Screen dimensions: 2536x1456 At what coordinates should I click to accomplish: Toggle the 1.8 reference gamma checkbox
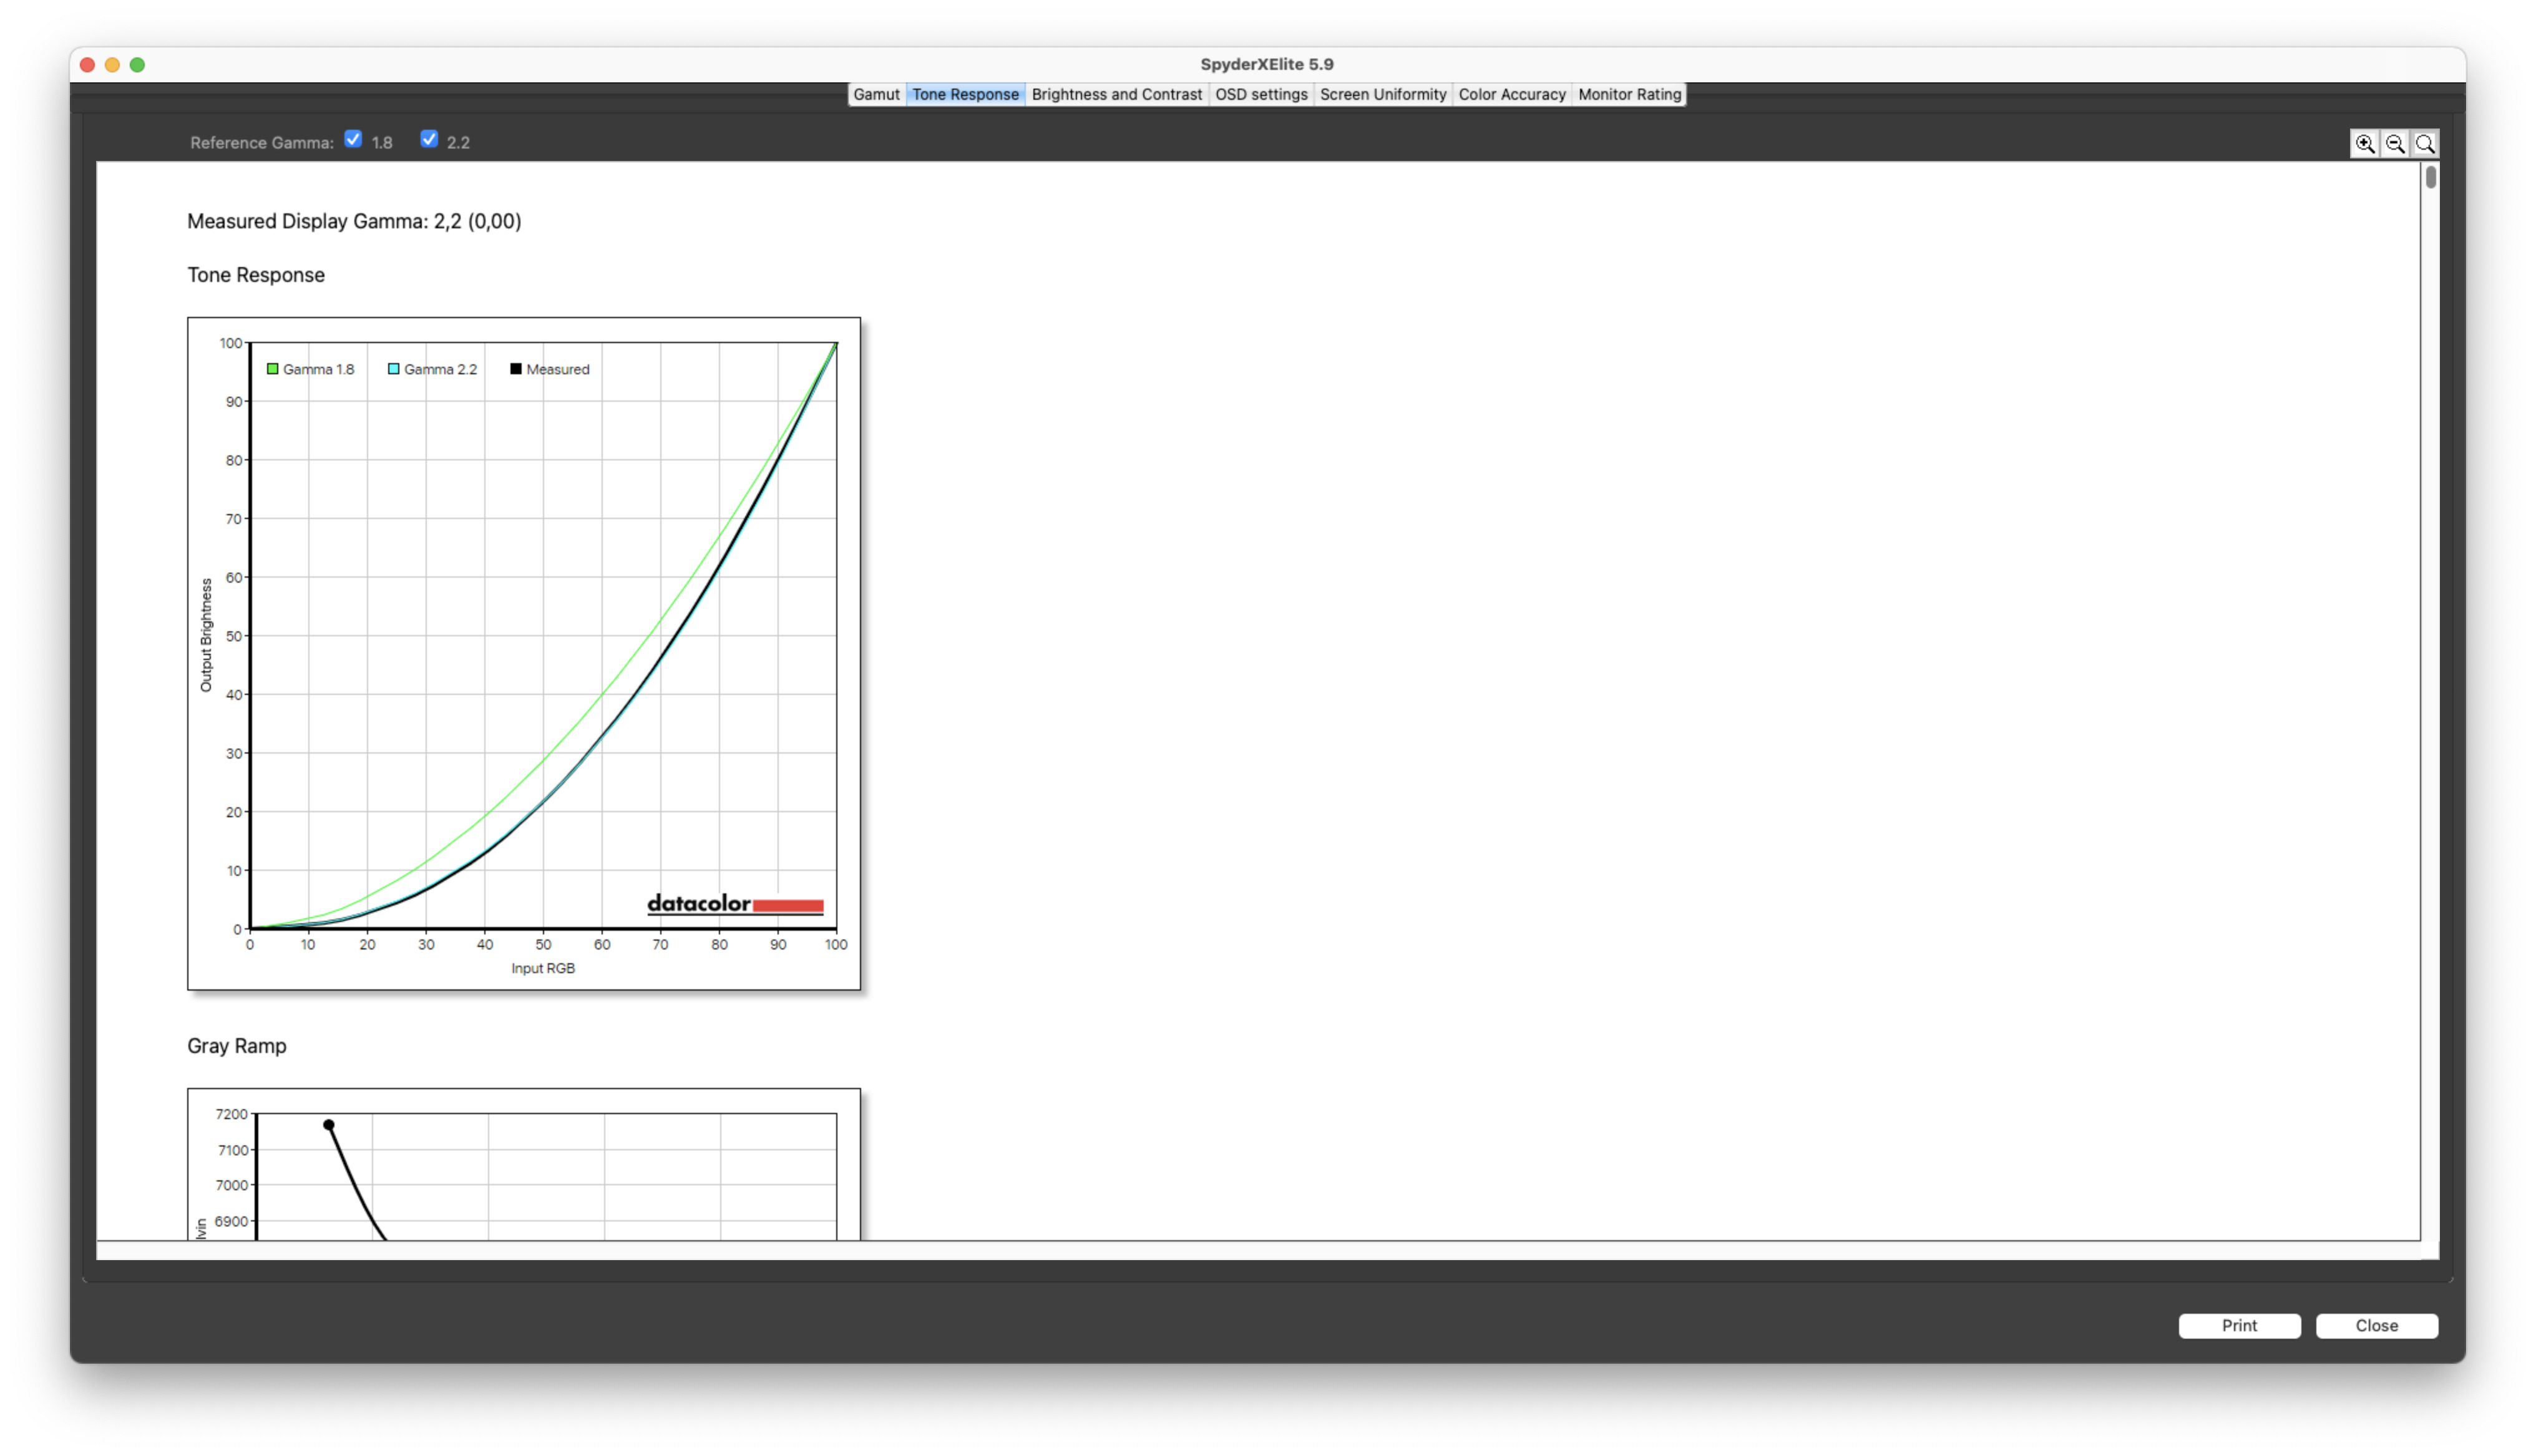pyautogui.click(x=353, y=139)
